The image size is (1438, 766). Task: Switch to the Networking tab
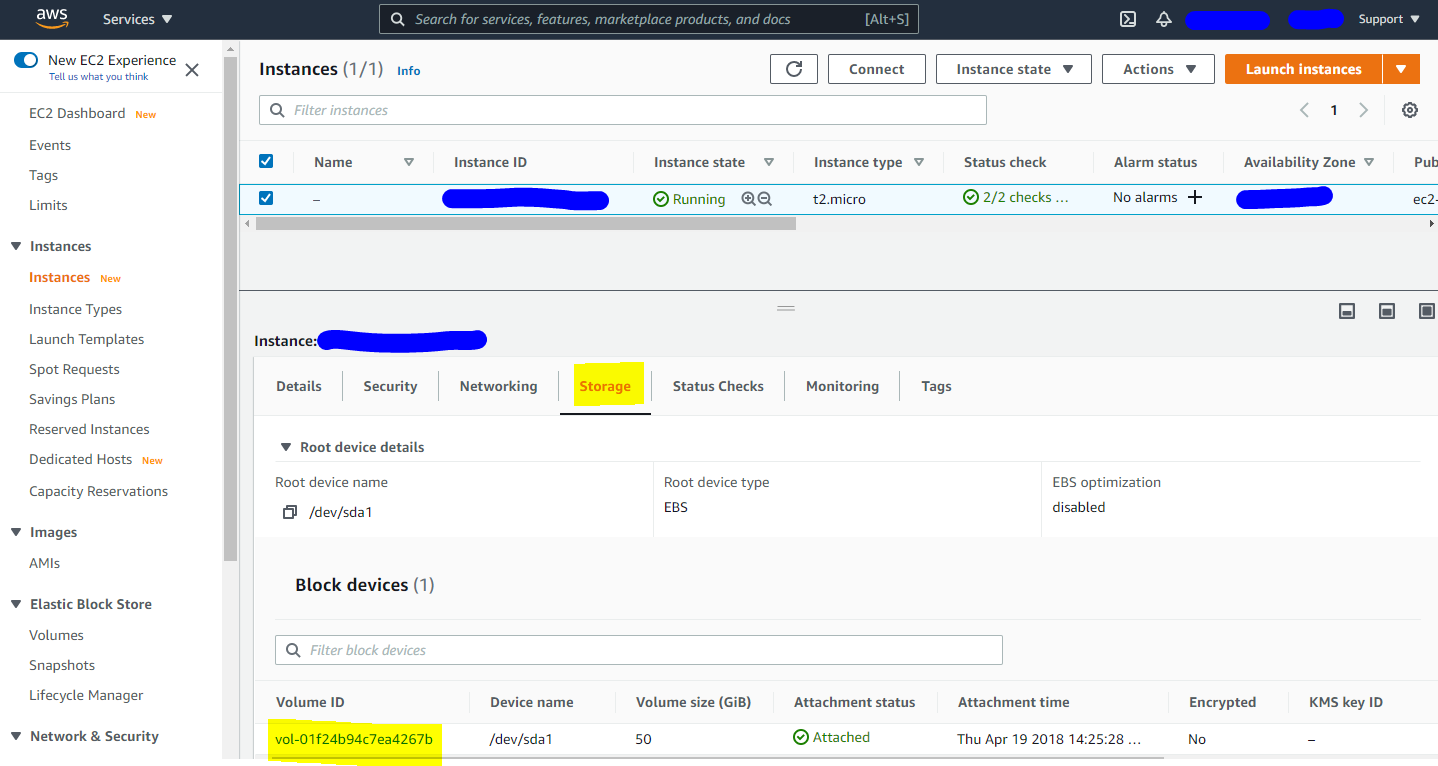coord(498,386)
